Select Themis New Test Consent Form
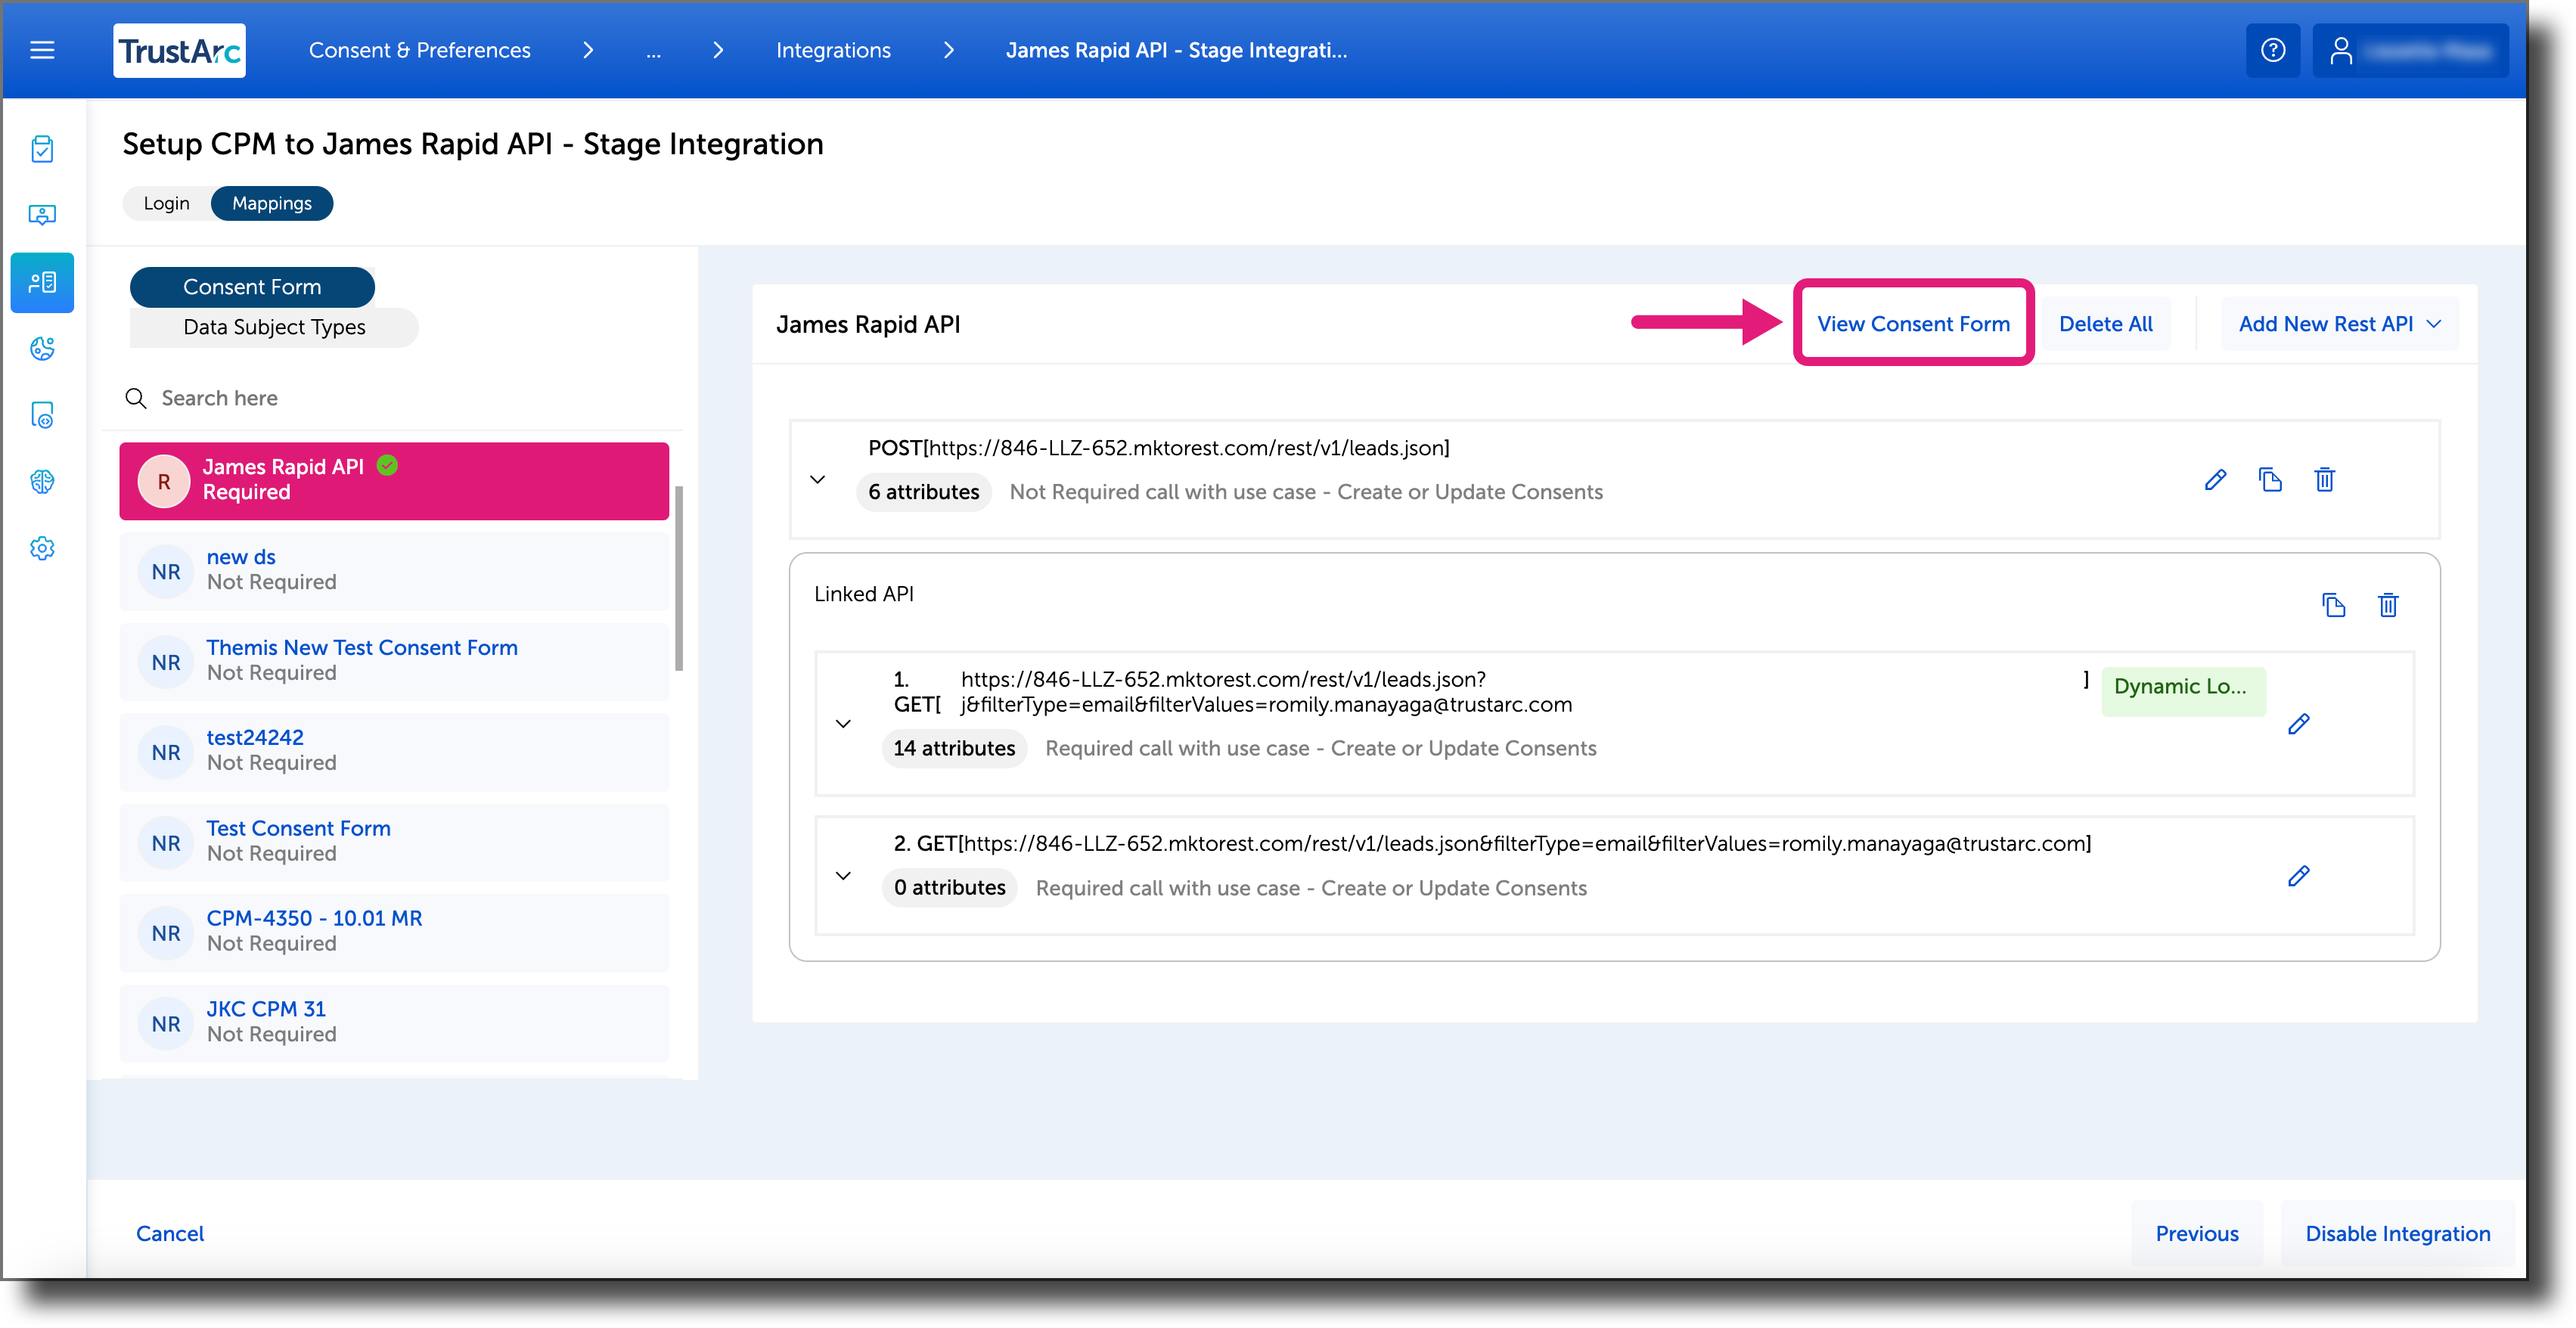This screenshot has height=1328, width=2576. point(394,662)
